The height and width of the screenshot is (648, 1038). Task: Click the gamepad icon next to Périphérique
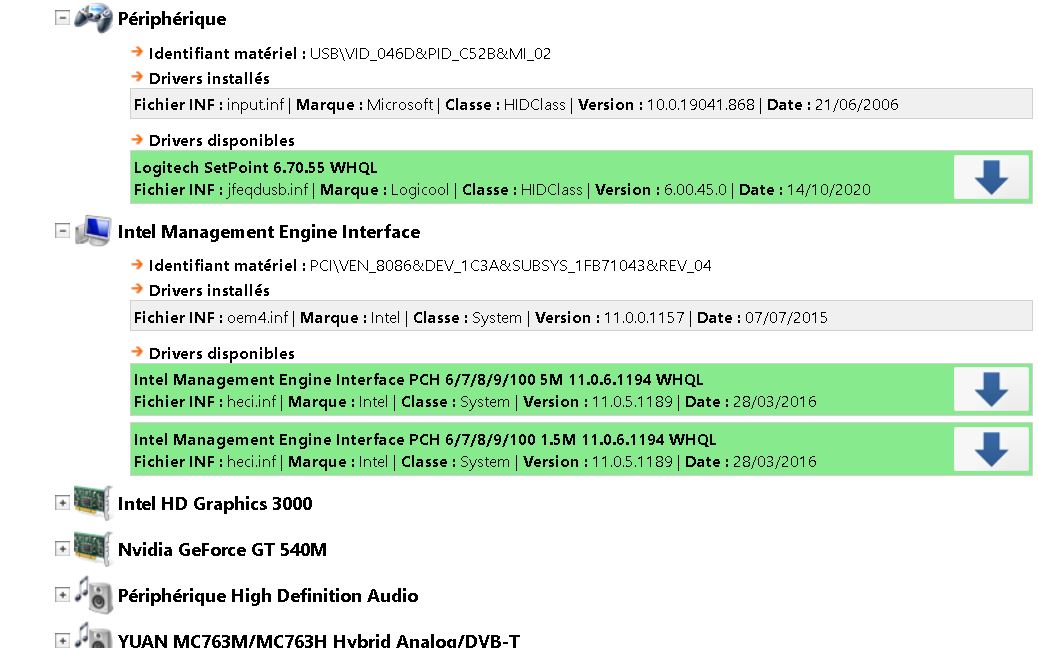[x=93, y=18]
